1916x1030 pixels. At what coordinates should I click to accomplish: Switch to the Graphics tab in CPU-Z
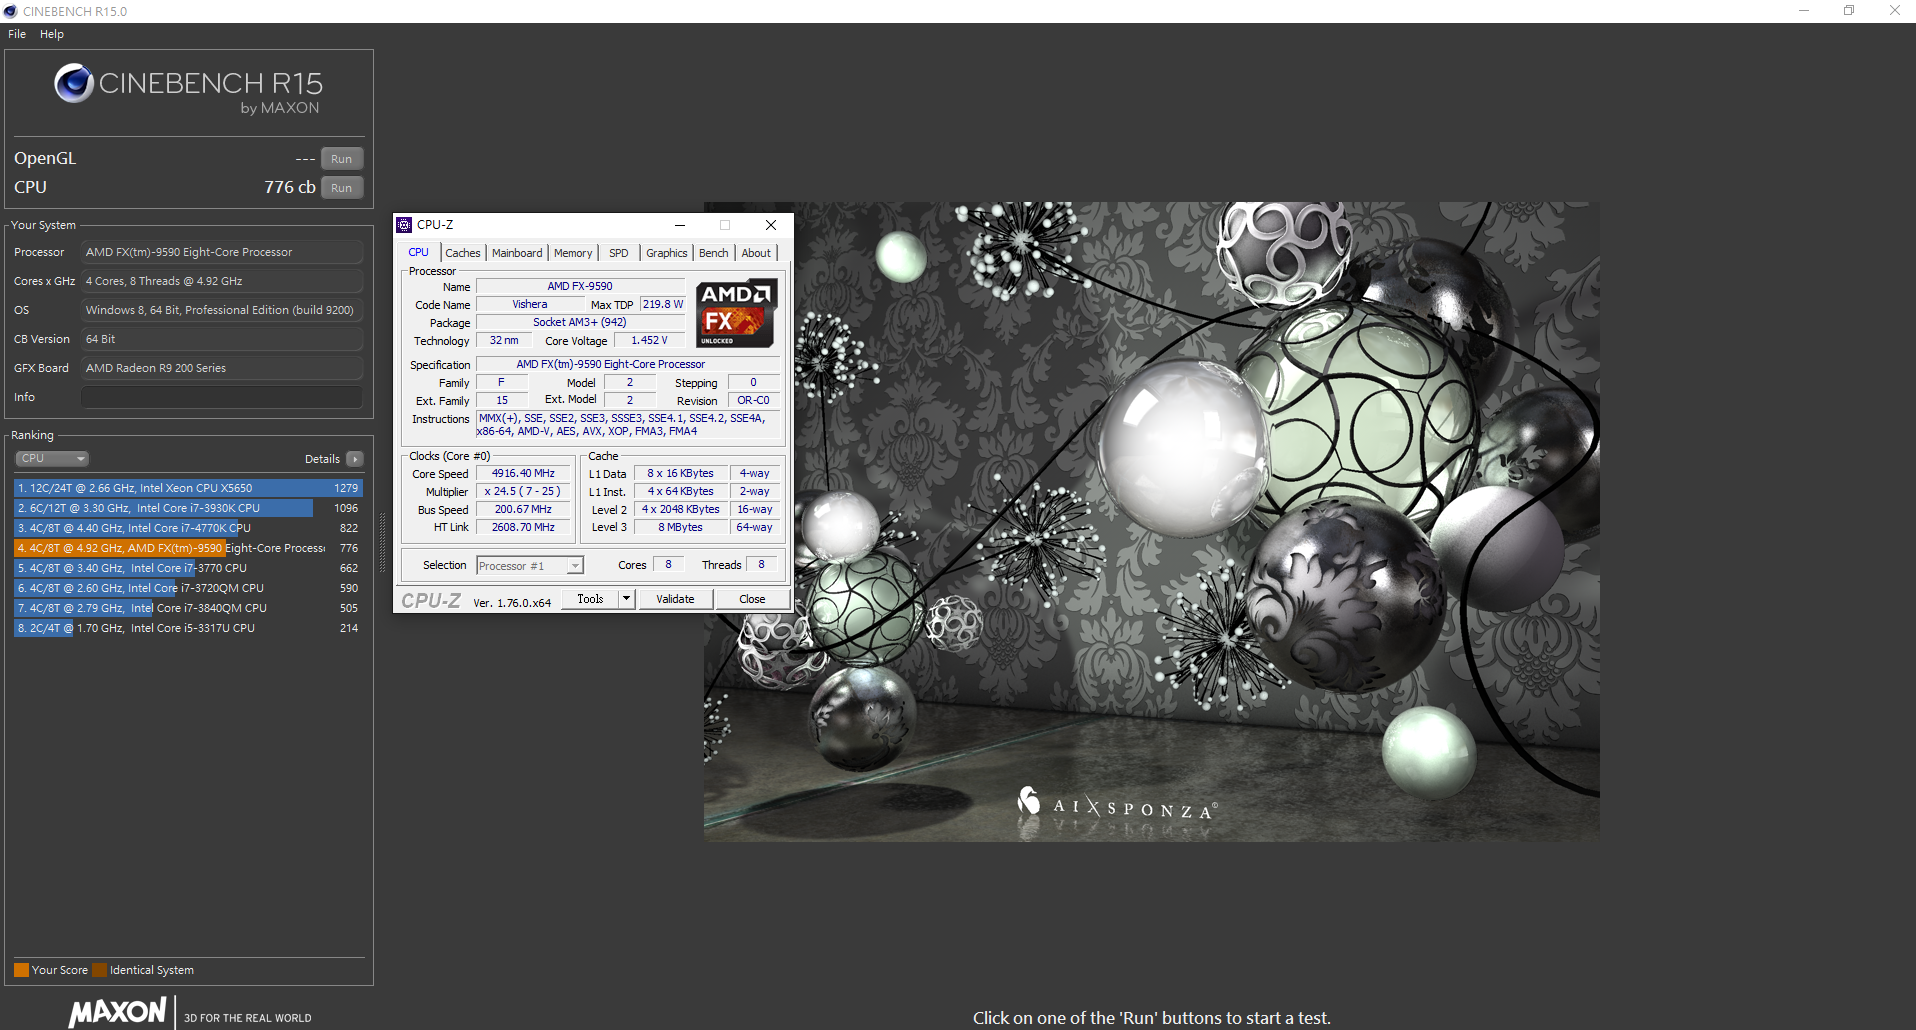click(x=667, y=253)
